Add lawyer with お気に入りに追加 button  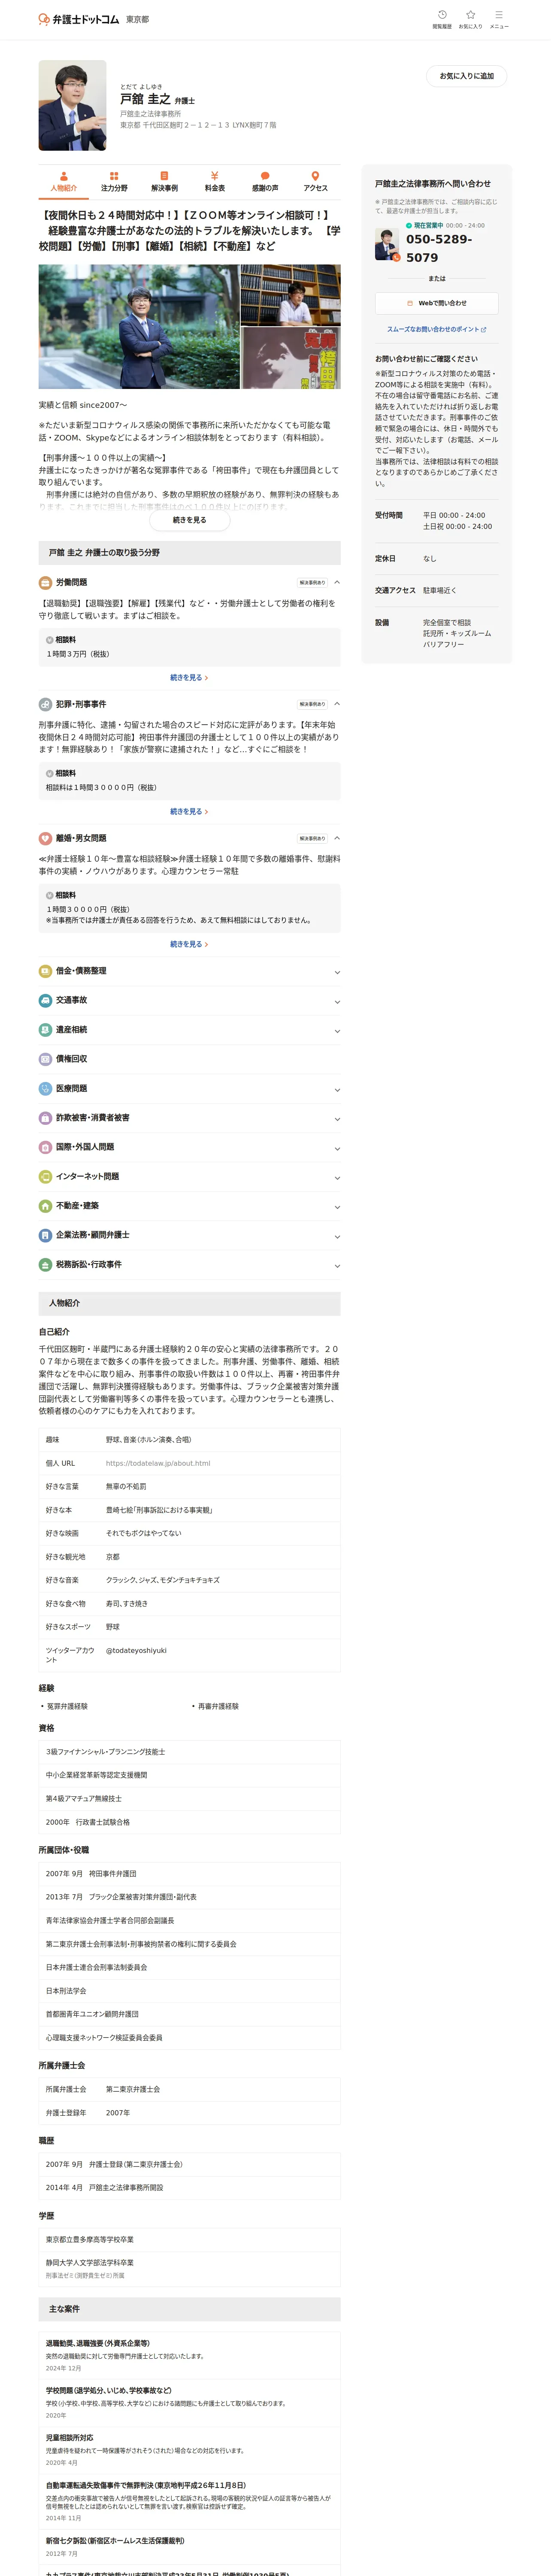[x=466, y=76]
